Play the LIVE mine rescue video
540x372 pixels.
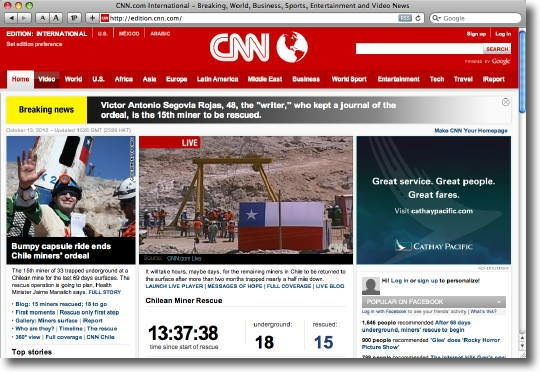pos(246,195)
